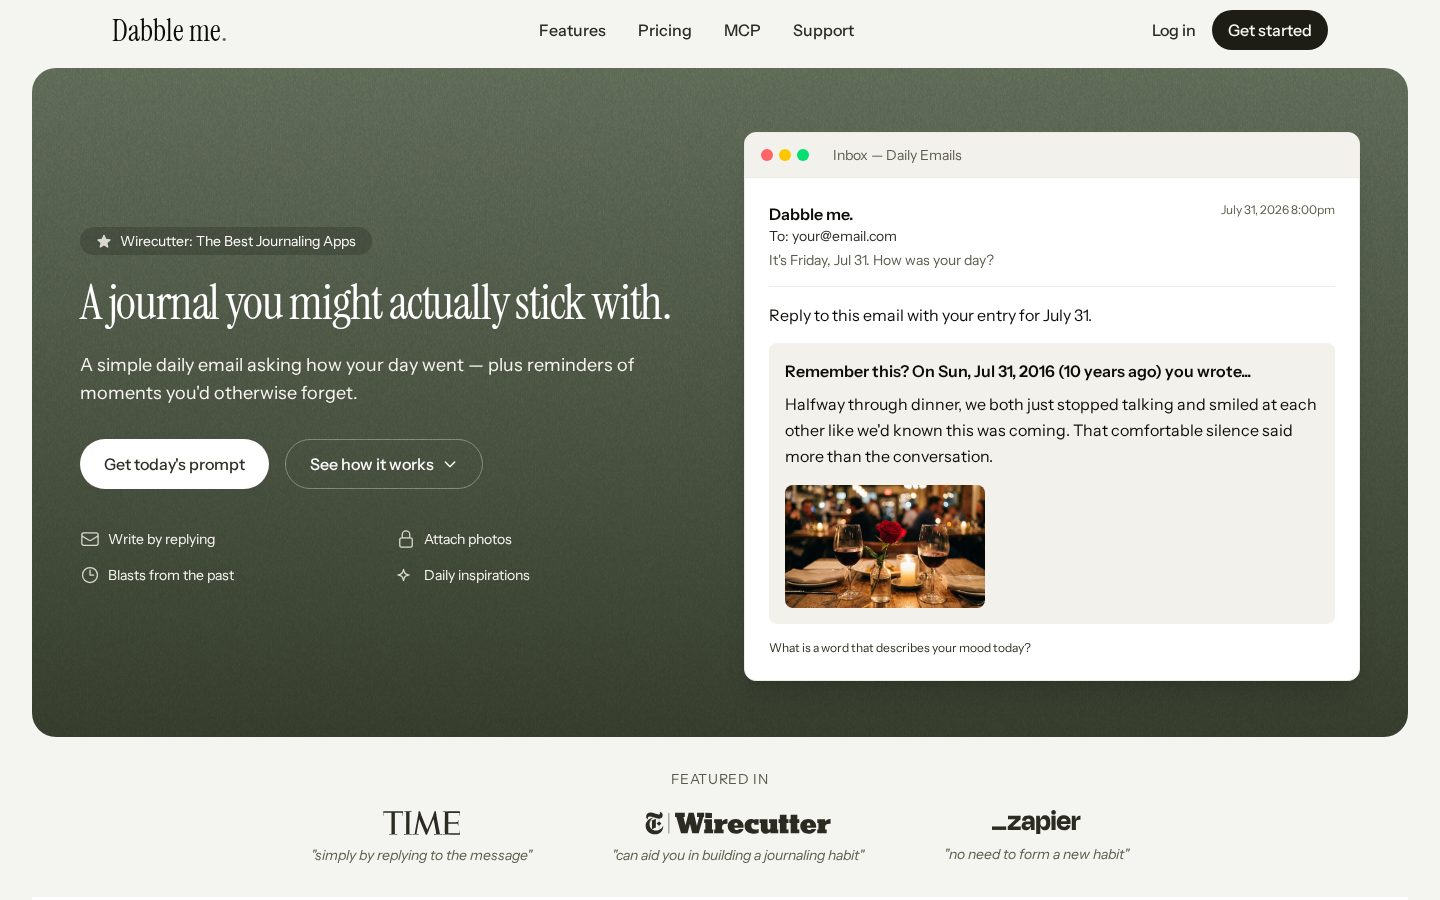Click the Reply to this email line
The height and width of the screenshot is (900, 1440).
[x=930, y=315]
